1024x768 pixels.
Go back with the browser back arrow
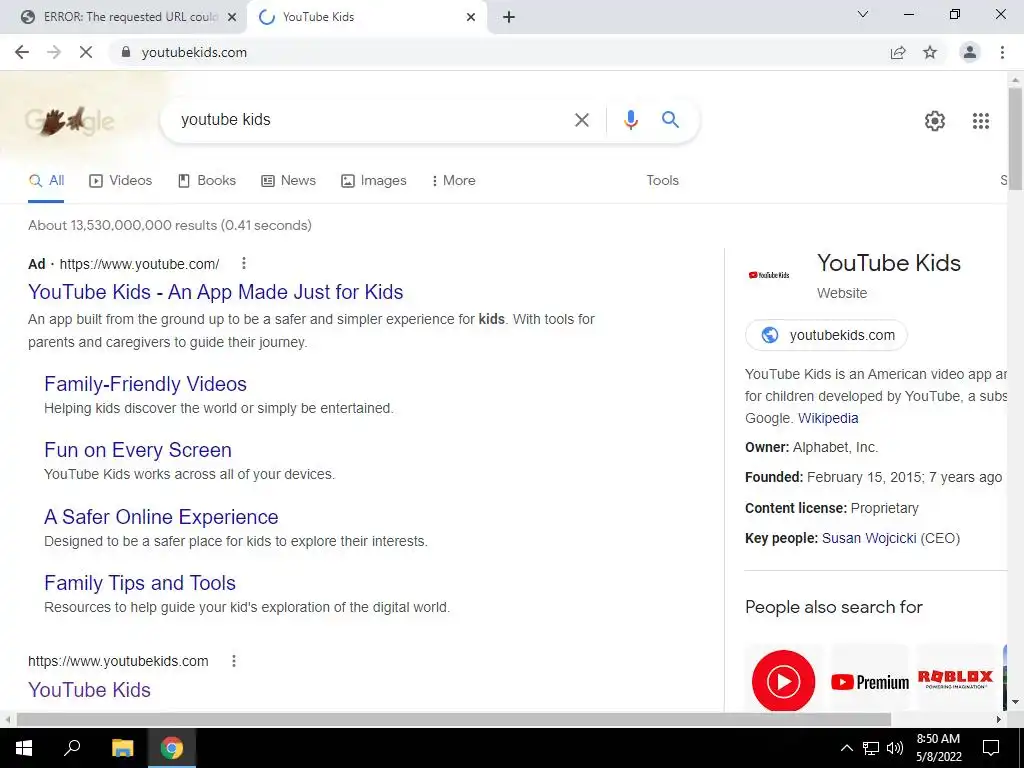click(22, 52)
